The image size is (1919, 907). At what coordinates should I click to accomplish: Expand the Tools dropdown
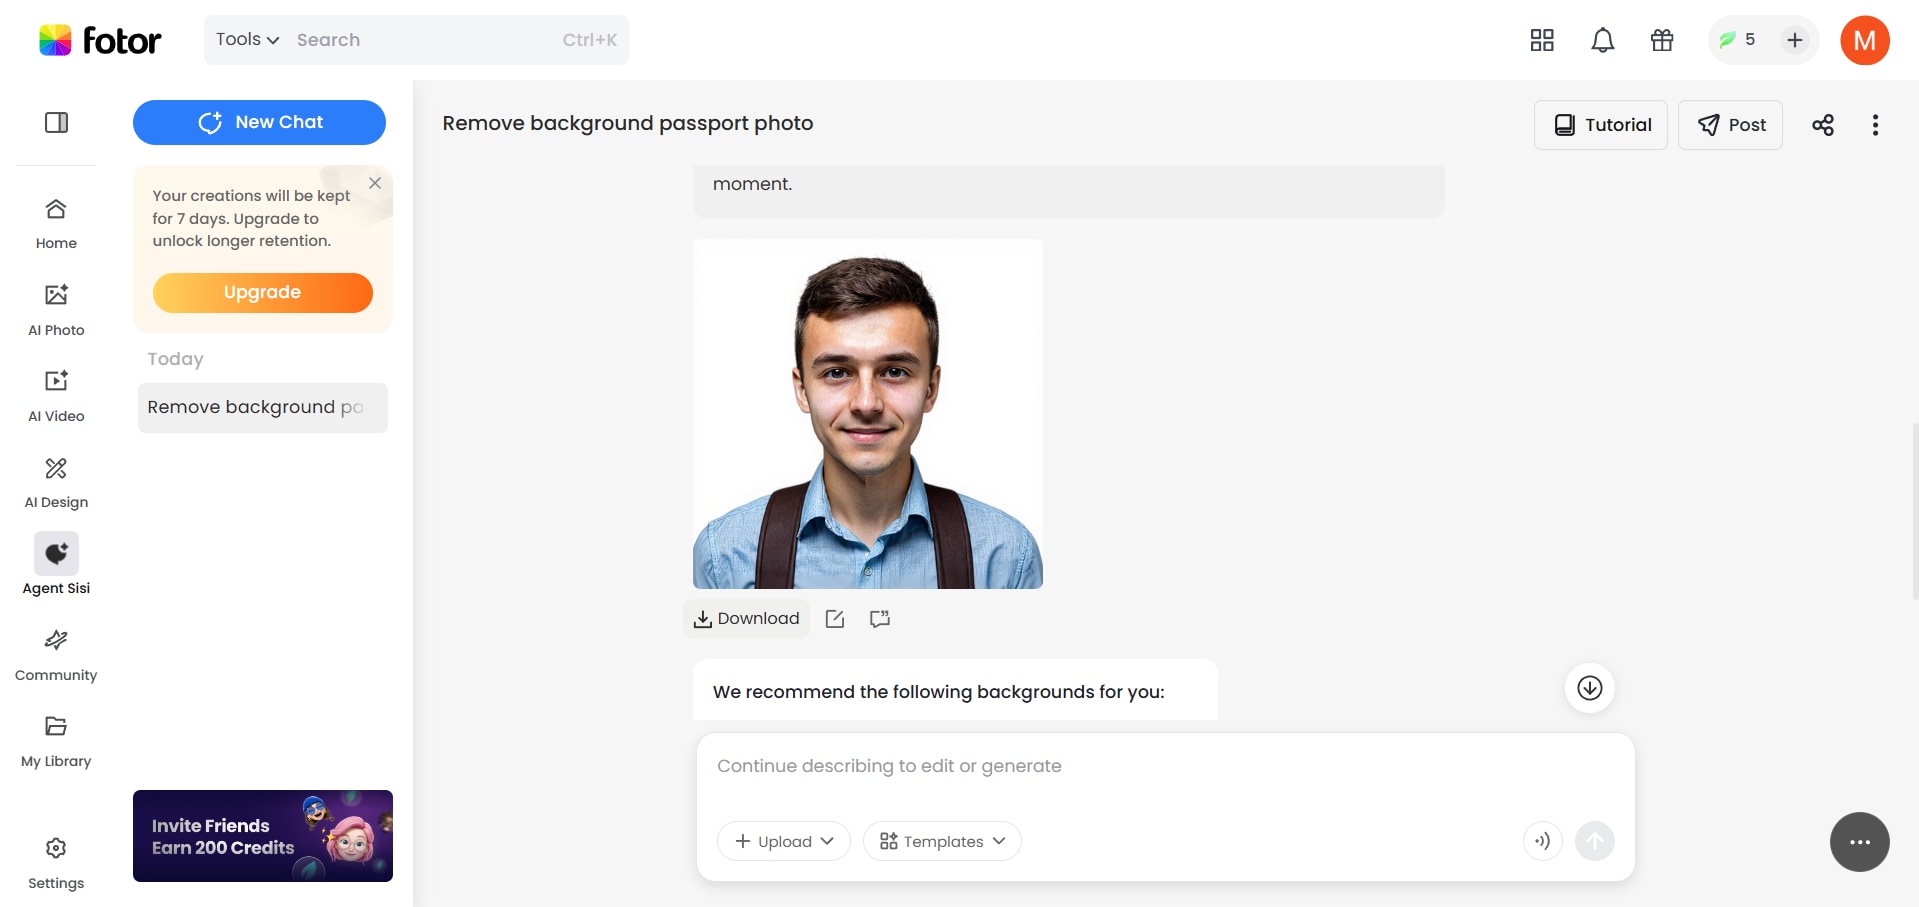[x=247, y=40]
